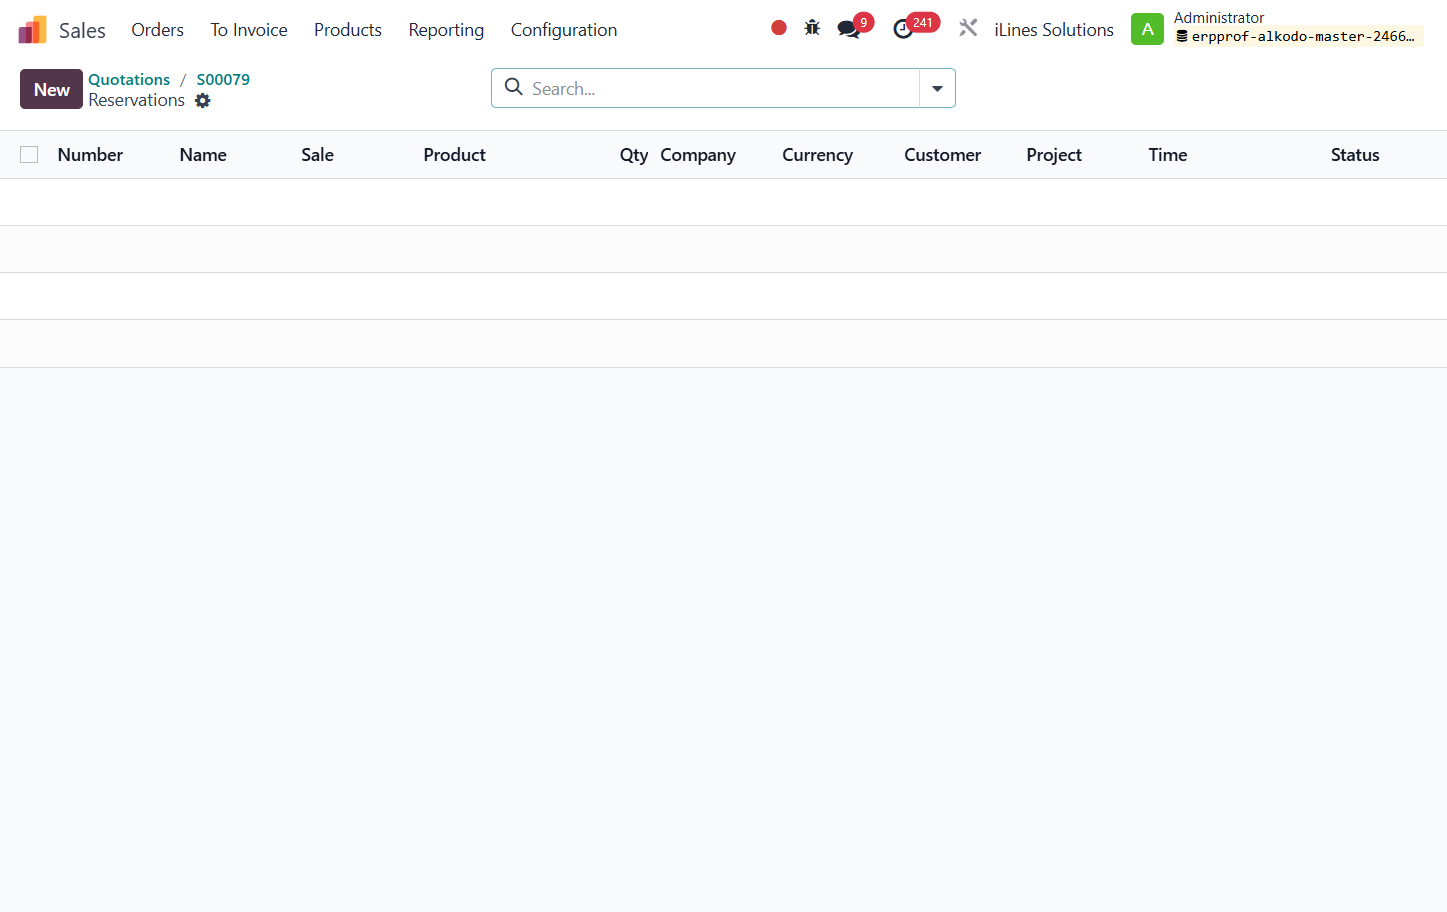This screenshot has height=912, width=1447.
Task: Go back to Quotations breadcrumb
Action: [x=129, y=79]
